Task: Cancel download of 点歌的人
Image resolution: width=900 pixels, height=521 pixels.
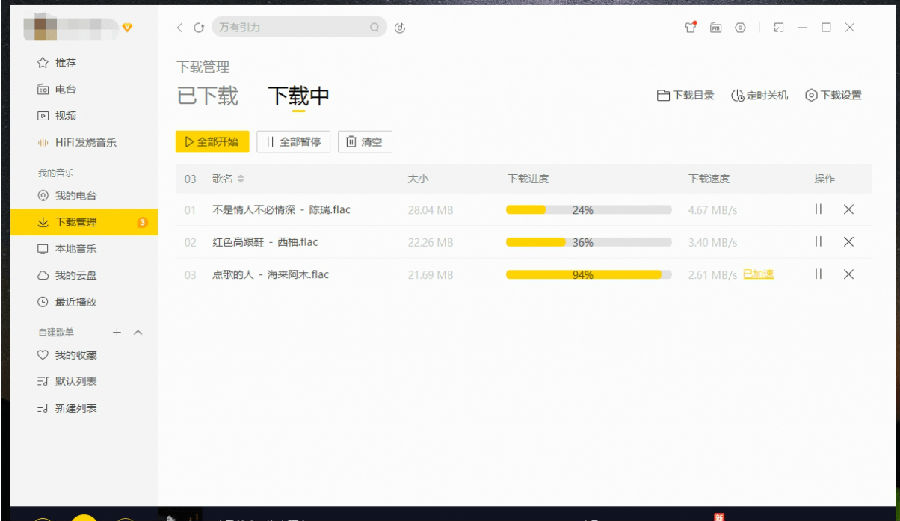Action: coord(849,274)
